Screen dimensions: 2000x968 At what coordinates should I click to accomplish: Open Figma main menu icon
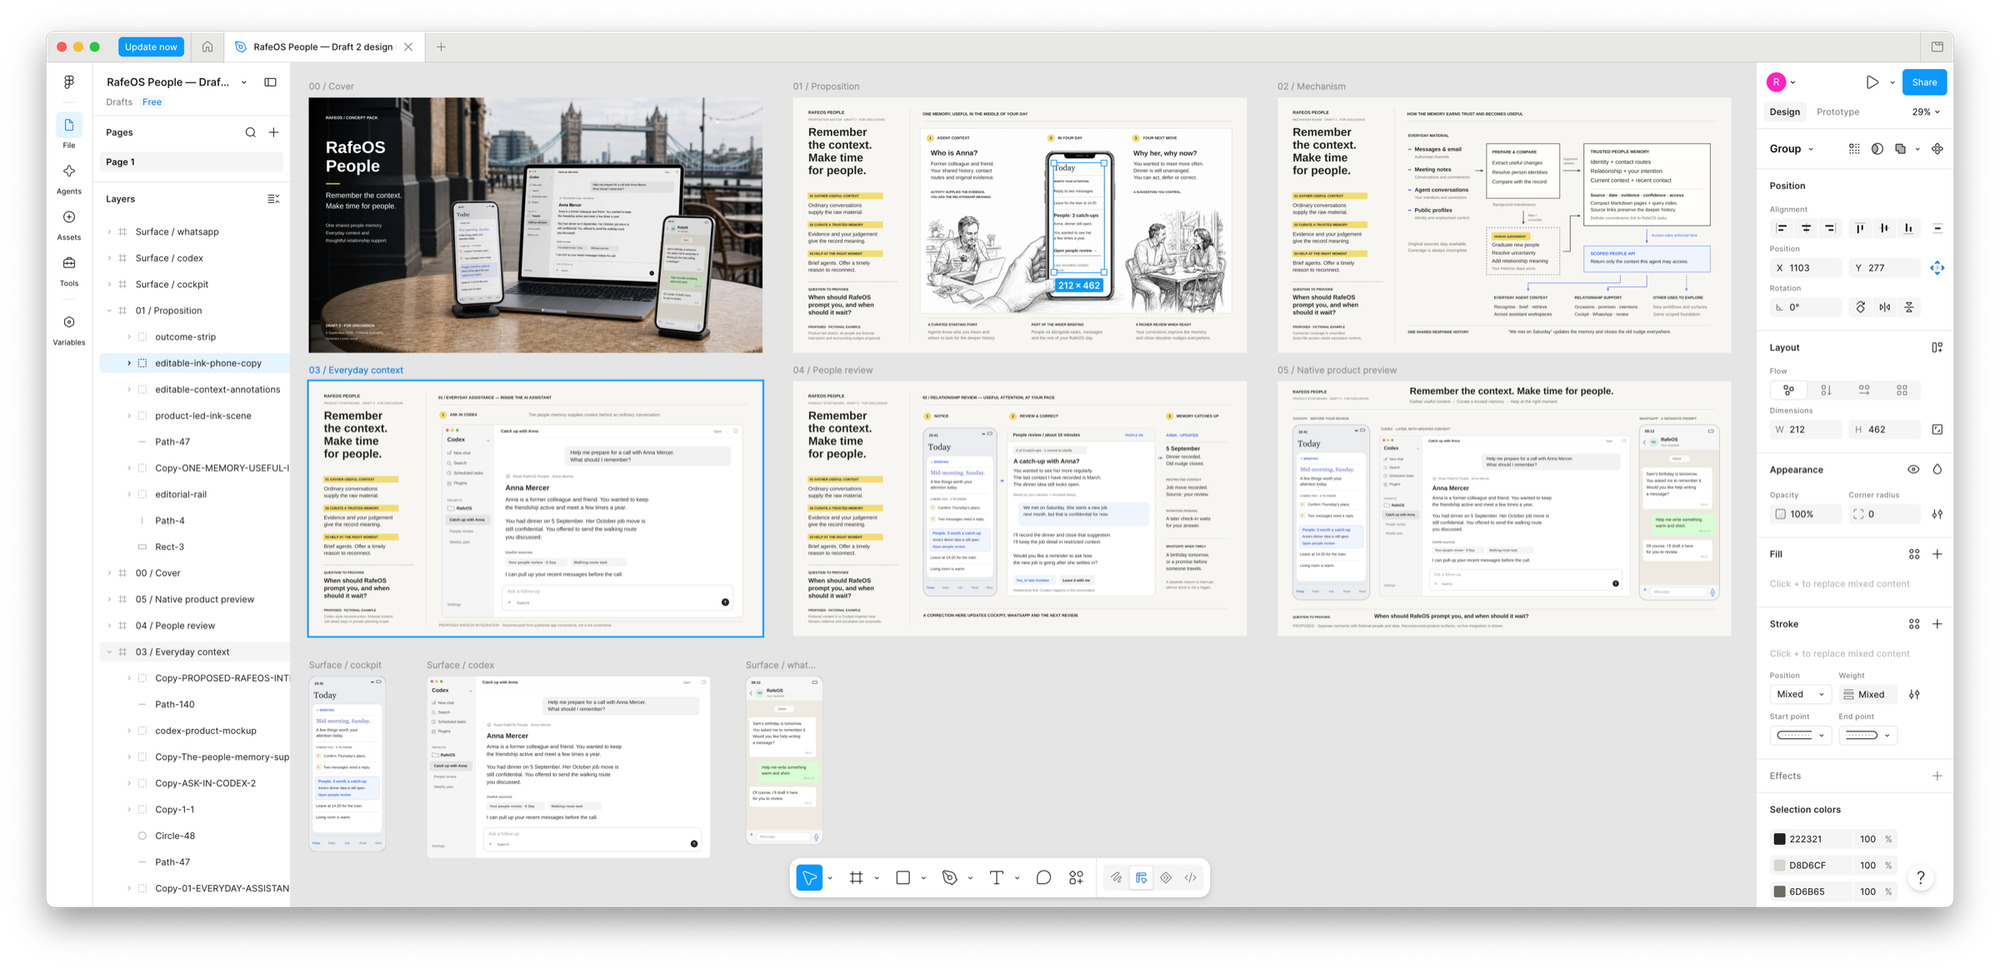69,82
